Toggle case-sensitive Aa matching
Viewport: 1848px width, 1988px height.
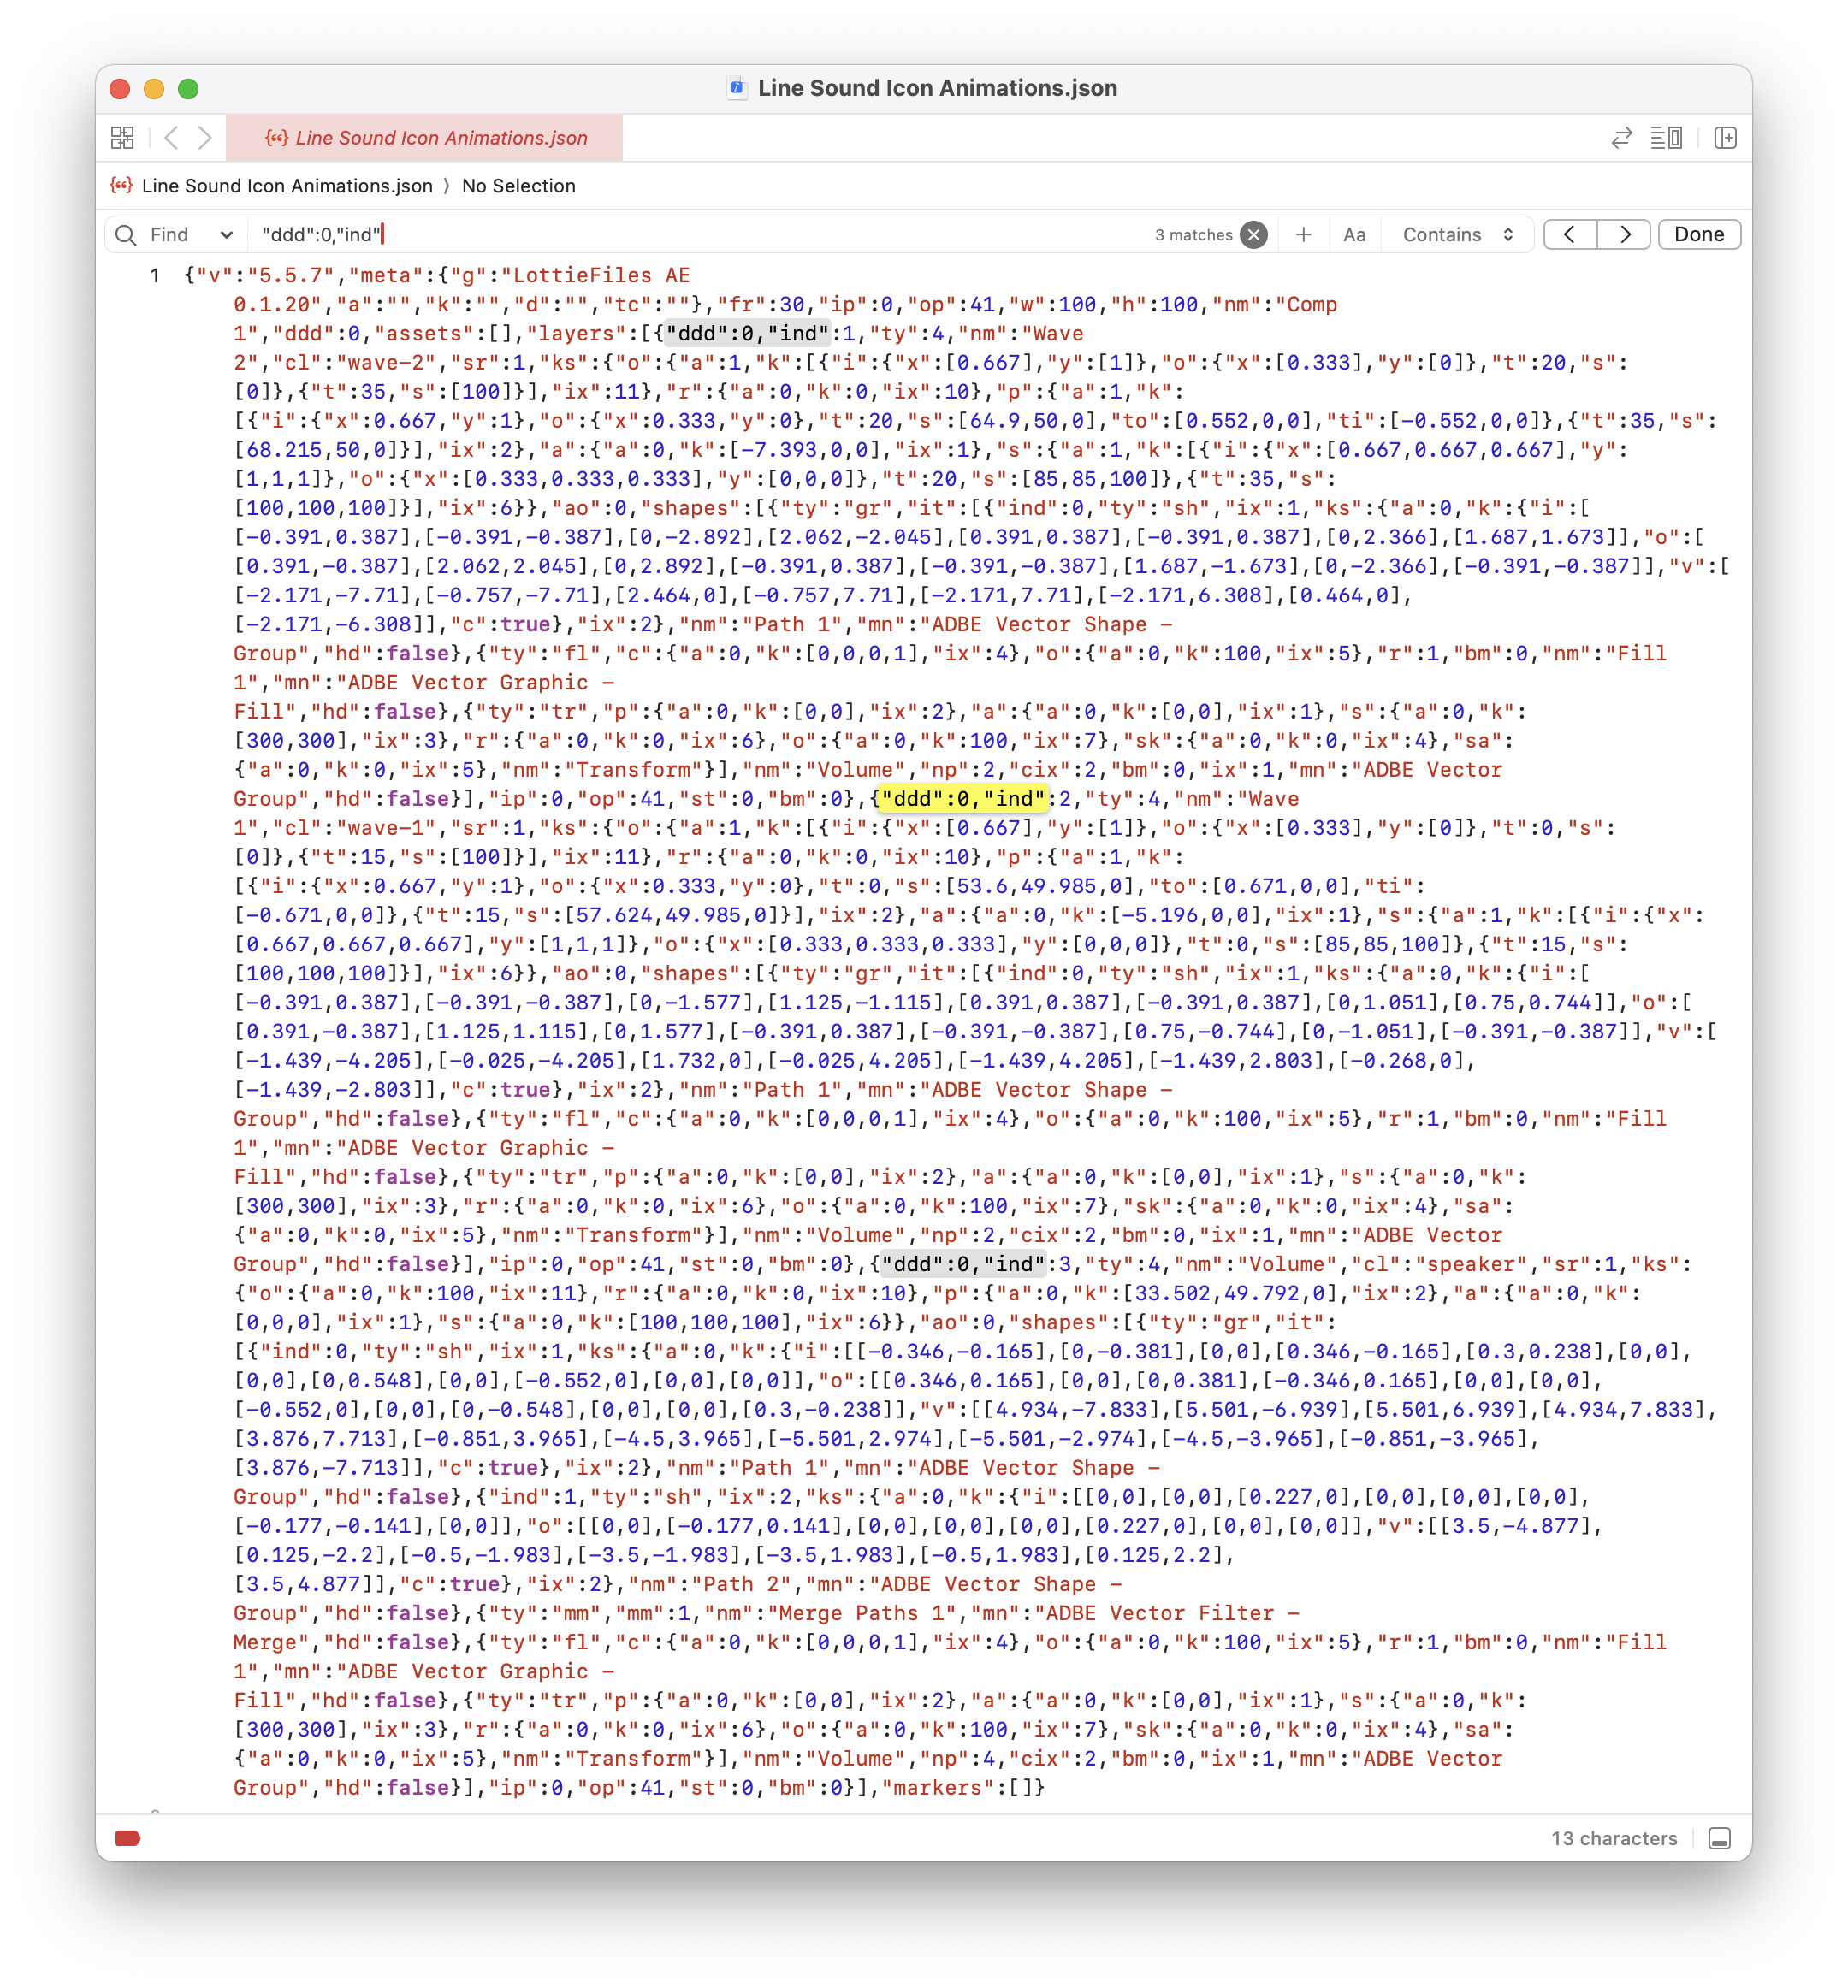[1354, 235]
